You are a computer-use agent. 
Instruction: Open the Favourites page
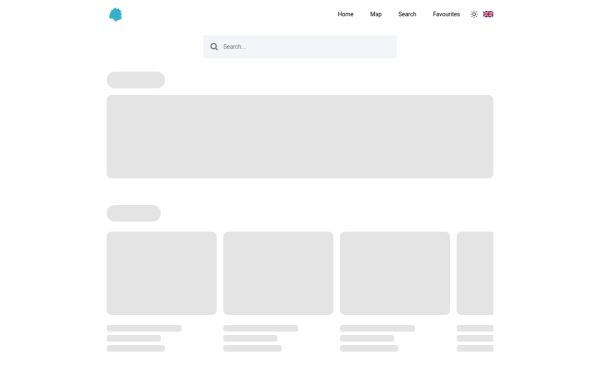click(446, 14)
